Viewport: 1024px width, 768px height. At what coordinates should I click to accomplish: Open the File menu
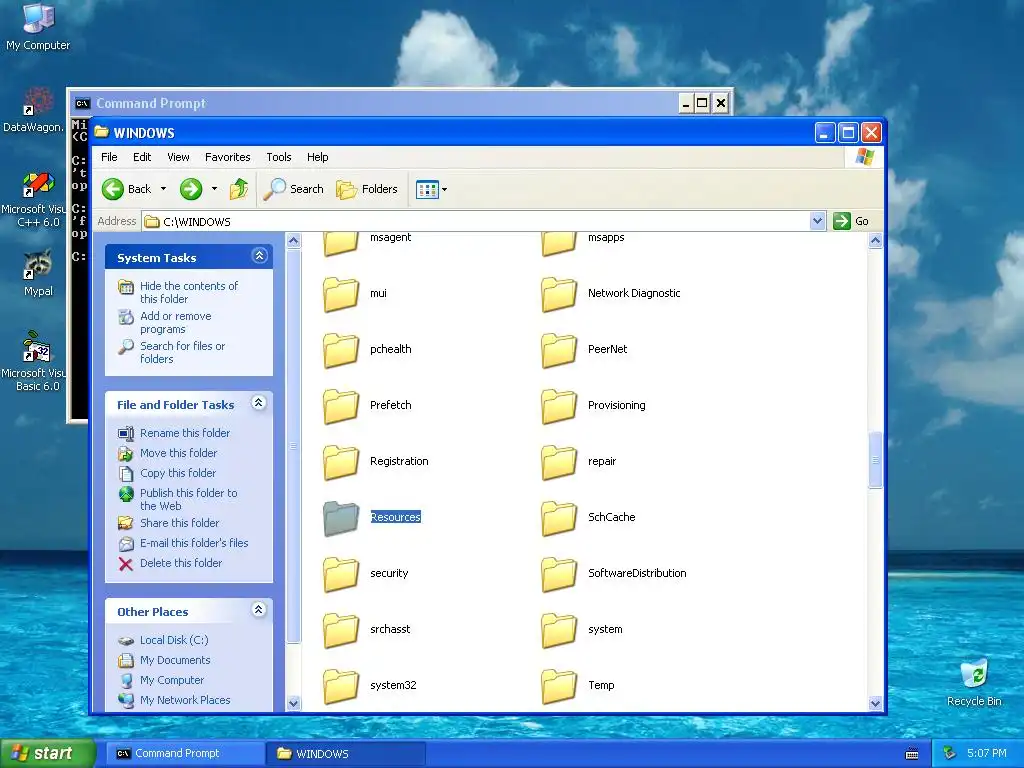(109, 157)
